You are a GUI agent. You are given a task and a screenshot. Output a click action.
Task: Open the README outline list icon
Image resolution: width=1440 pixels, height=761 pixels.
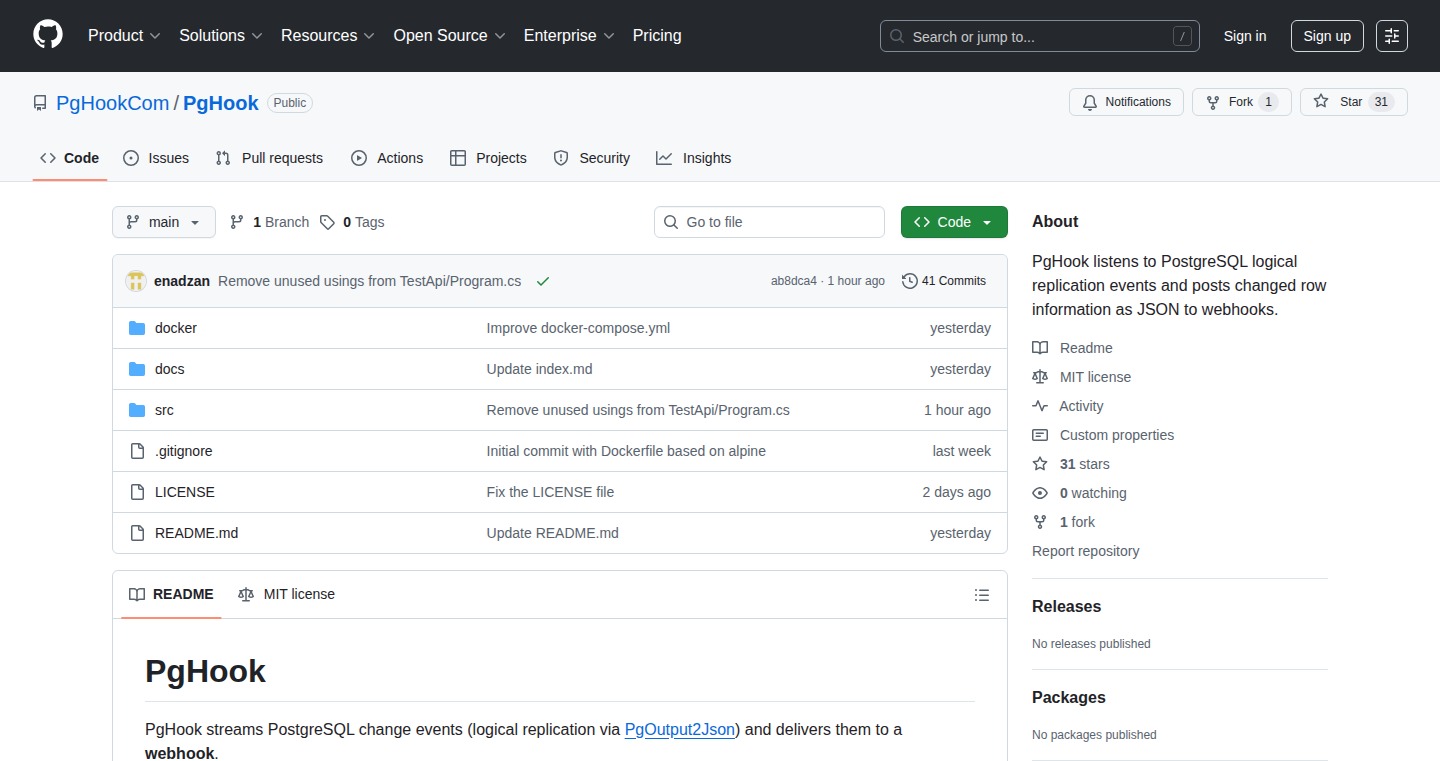(982, 595)
